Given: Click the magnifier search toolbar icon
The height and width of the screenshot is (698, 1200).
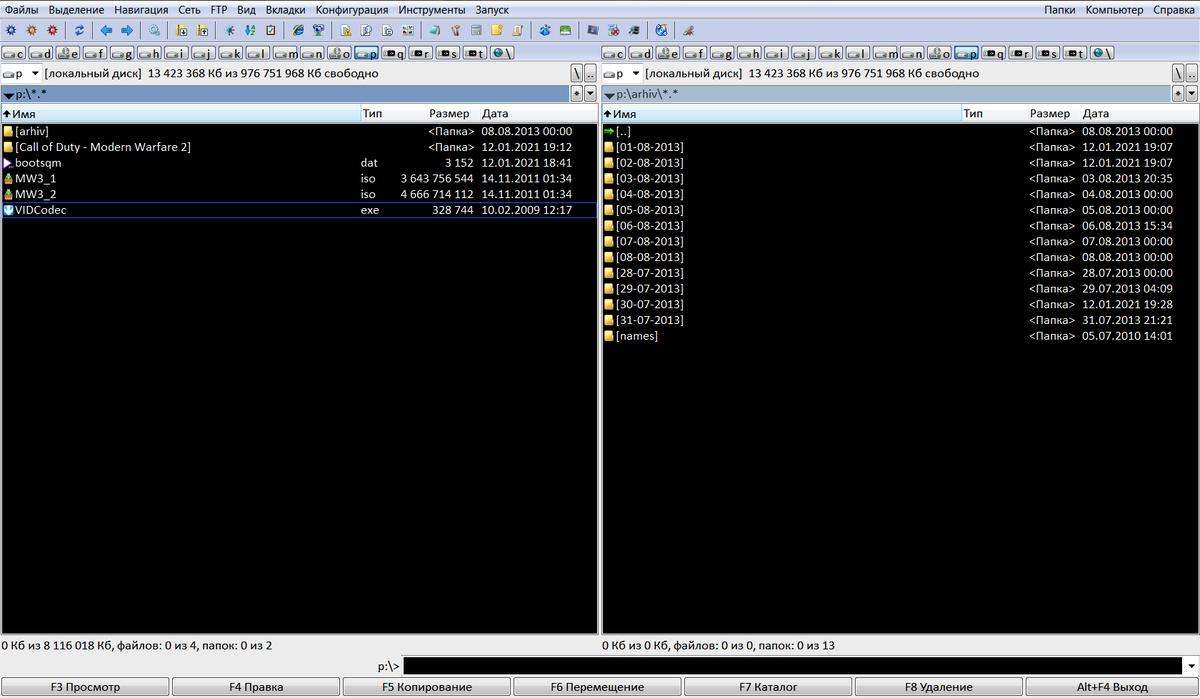Looking at the screenshot, I should (154, 29).
